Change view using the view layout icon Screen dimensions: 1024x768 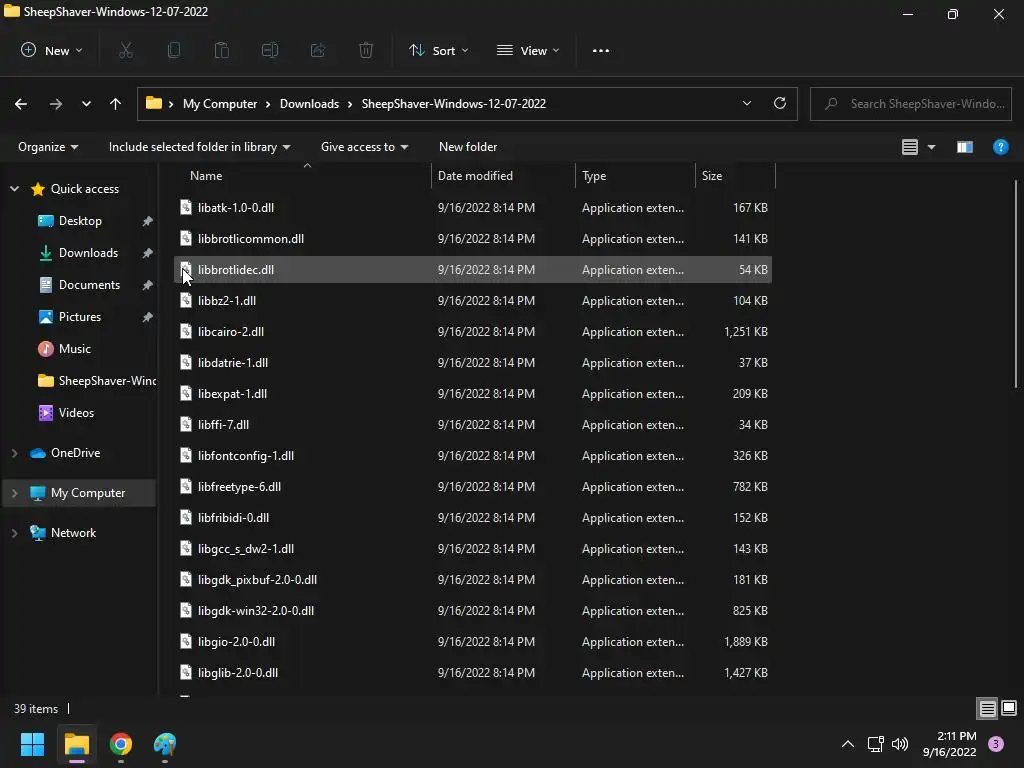(x=910, y=147)
